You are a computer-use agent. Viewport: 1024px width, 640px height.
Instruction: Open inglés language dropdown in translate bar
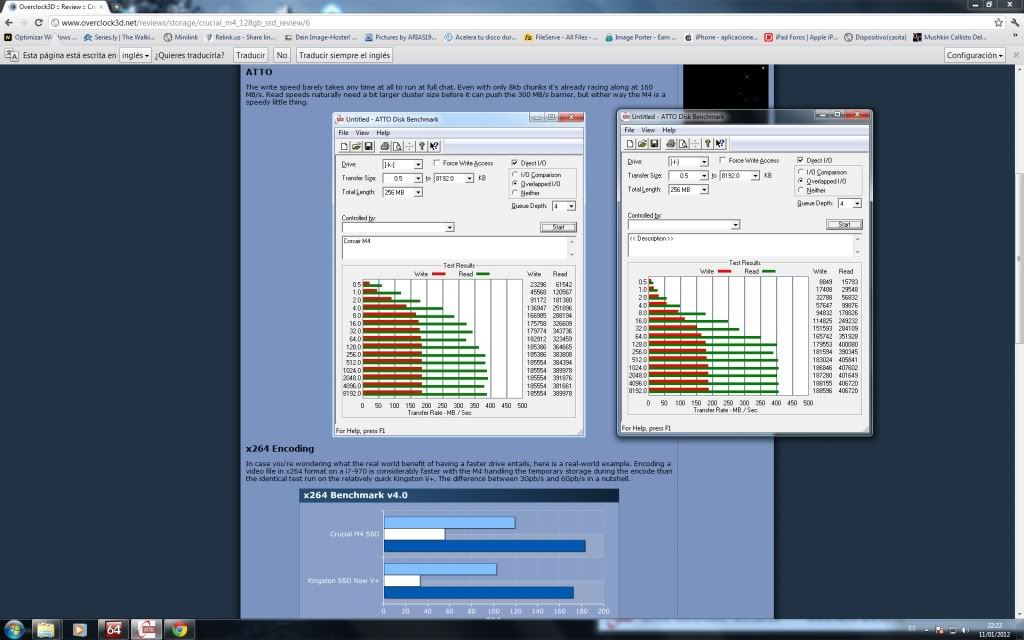[135, 55]
